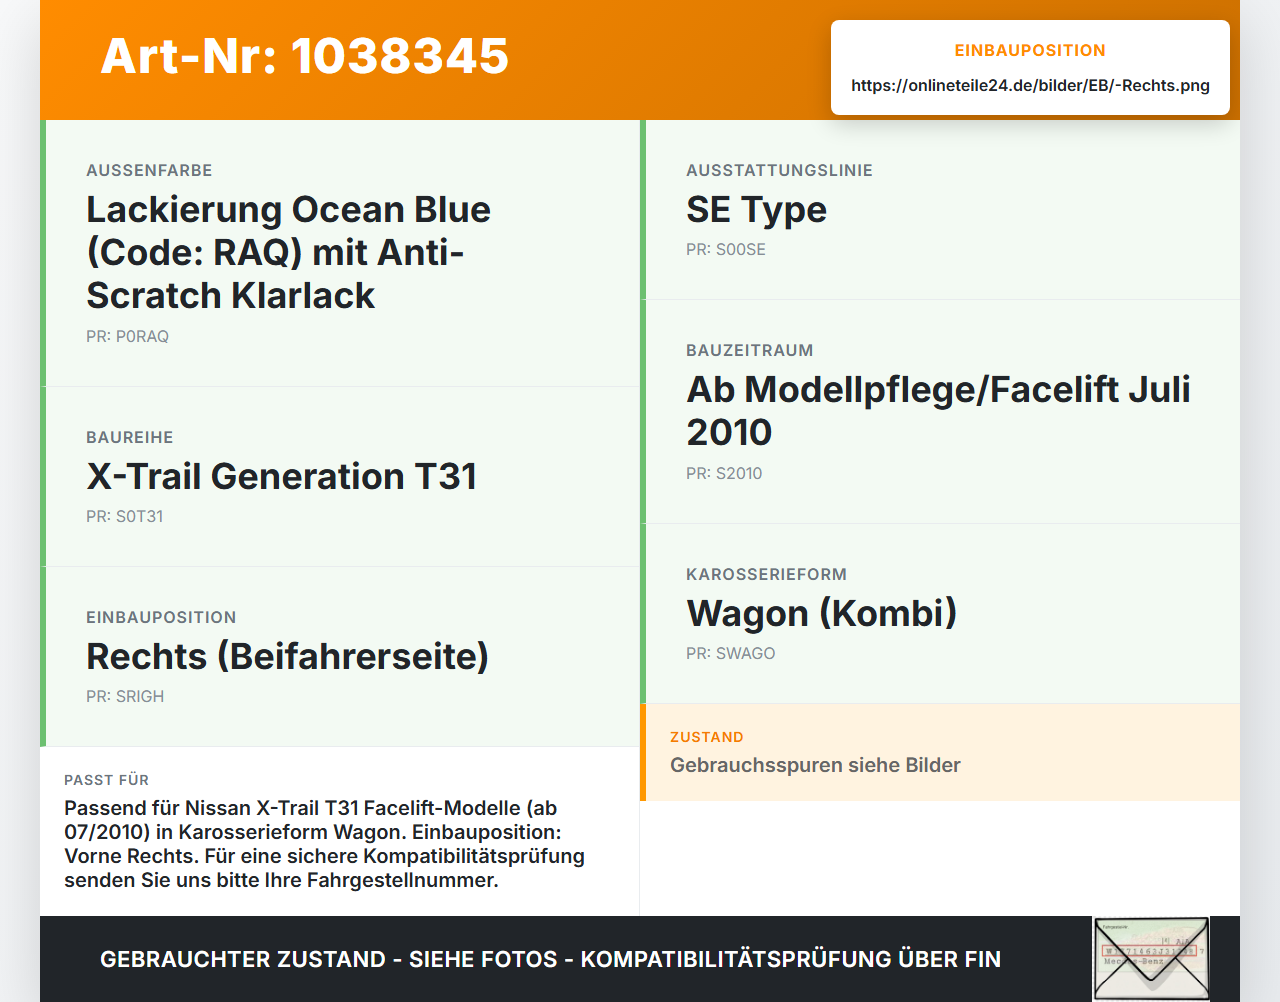This screenshot has width=1280, height=1002.
Task: Click the Passend für Nissan X-Trail compatibility paragraph
Action: tap(324, 845)
